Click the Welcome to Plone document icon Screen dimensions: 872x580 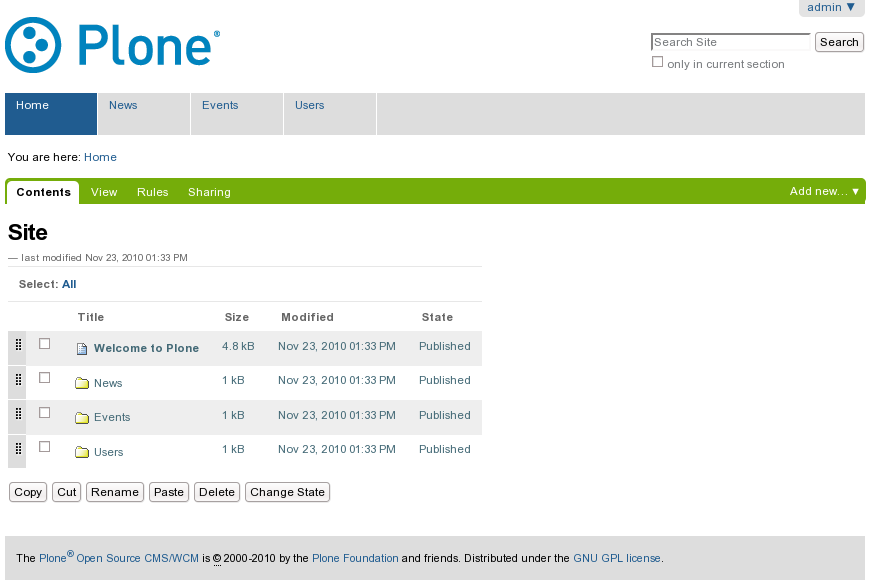[x=83, y=349]
